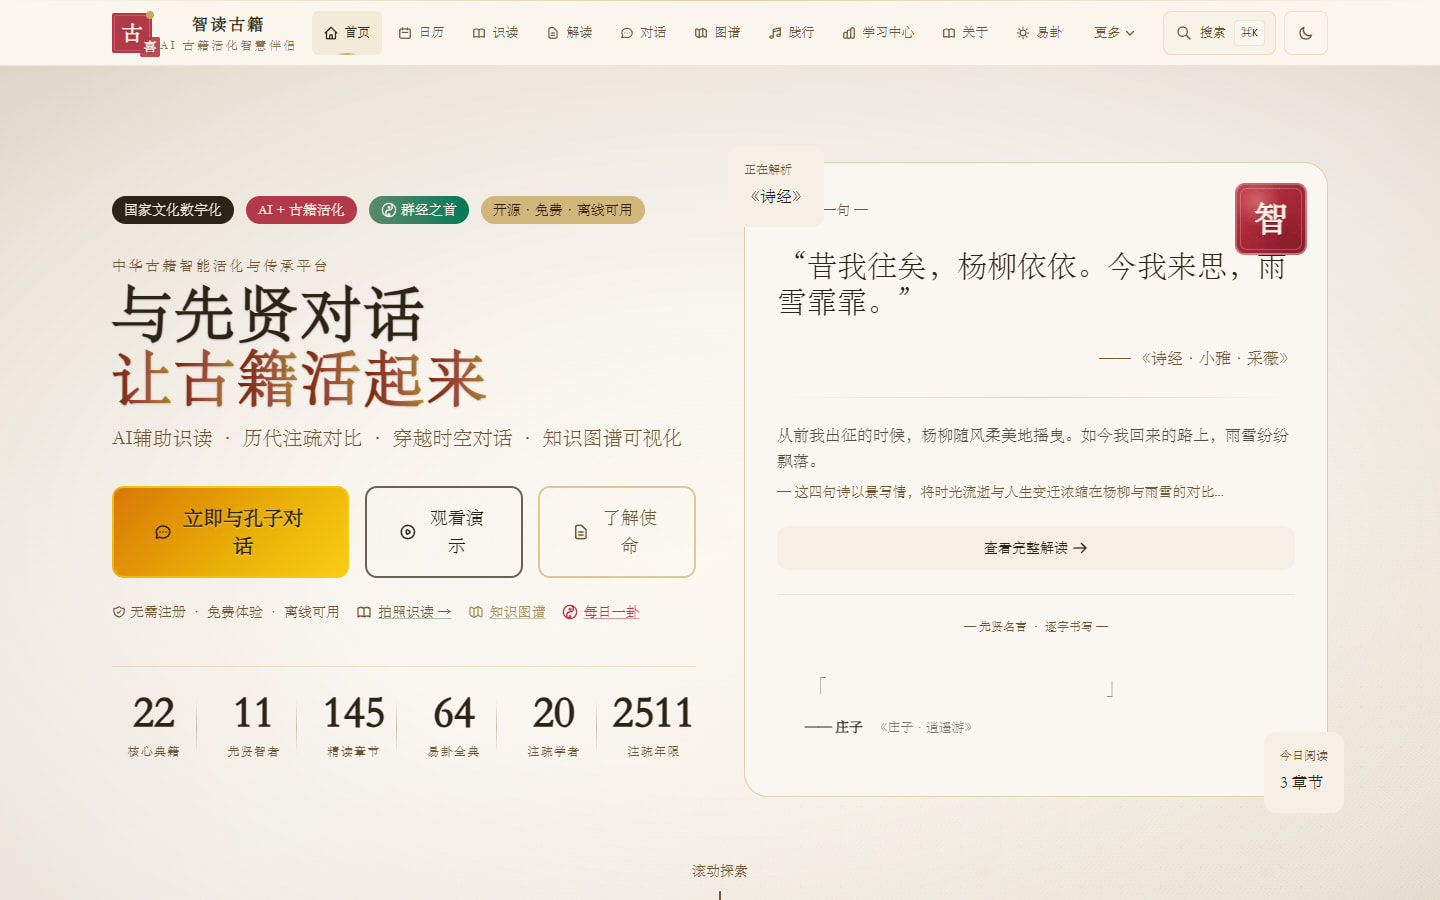Click the 64 易卦全典 statistic

pyautogui.click(x=453, y=727)
